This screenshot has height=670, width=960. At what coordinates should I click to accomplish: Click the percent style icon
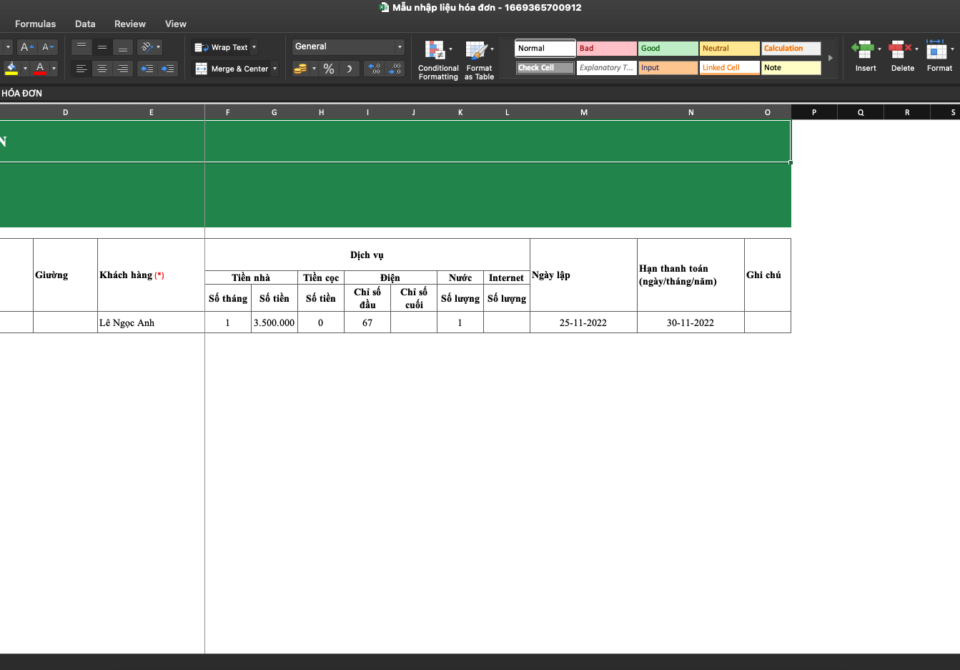[328, 69]
